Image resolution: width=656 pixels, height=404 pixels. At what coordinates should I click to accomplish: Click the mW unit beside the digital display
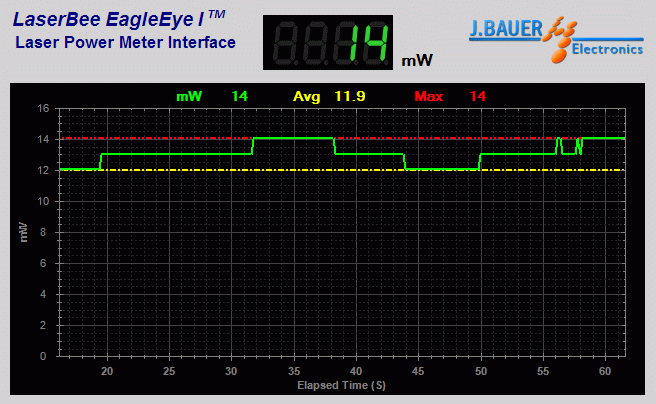(417, 61)
